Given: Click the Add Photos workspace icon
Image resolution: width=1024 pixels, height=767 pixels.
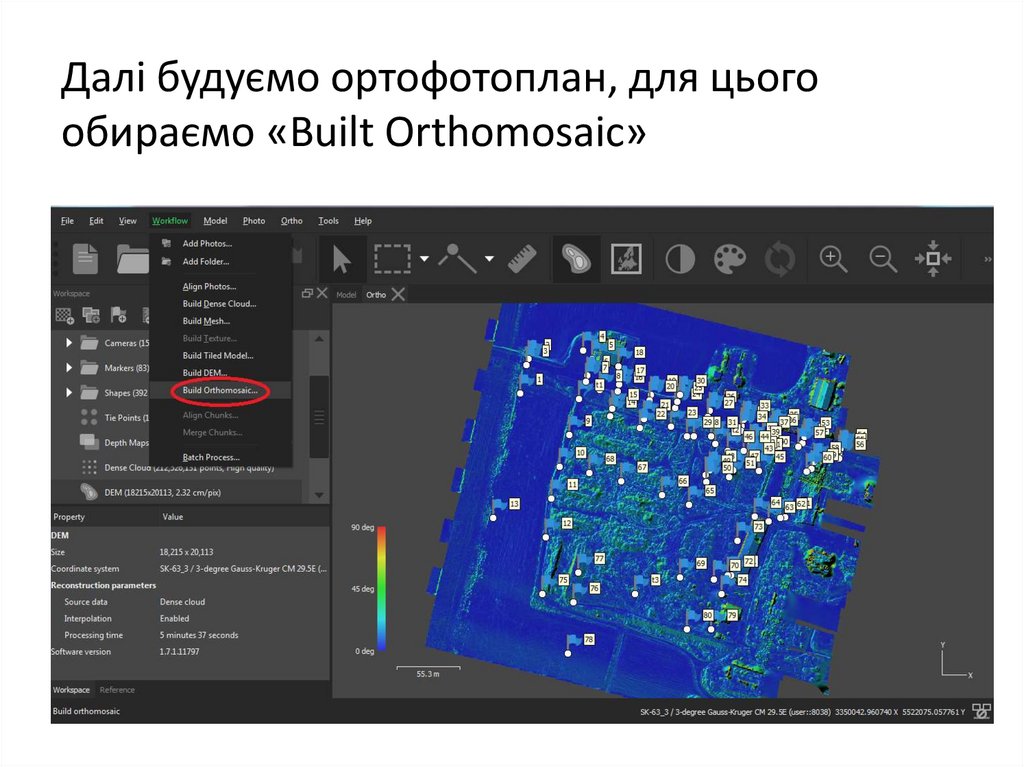Looking at the screenshot, I should point(91,316).
